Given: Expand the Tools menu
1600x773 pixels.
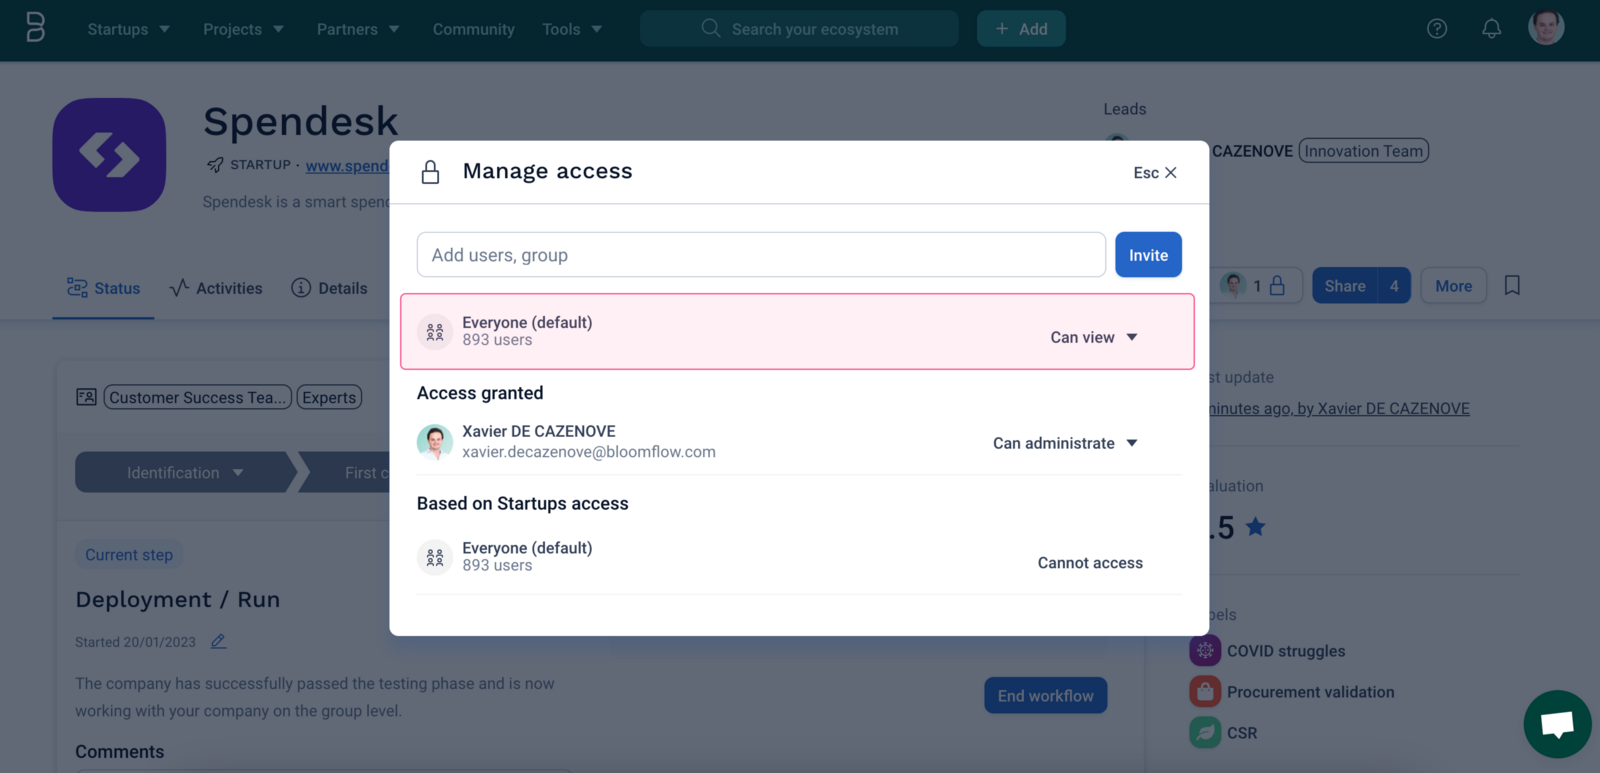Looking at the screenshot, I should click(x=572, y=29).
